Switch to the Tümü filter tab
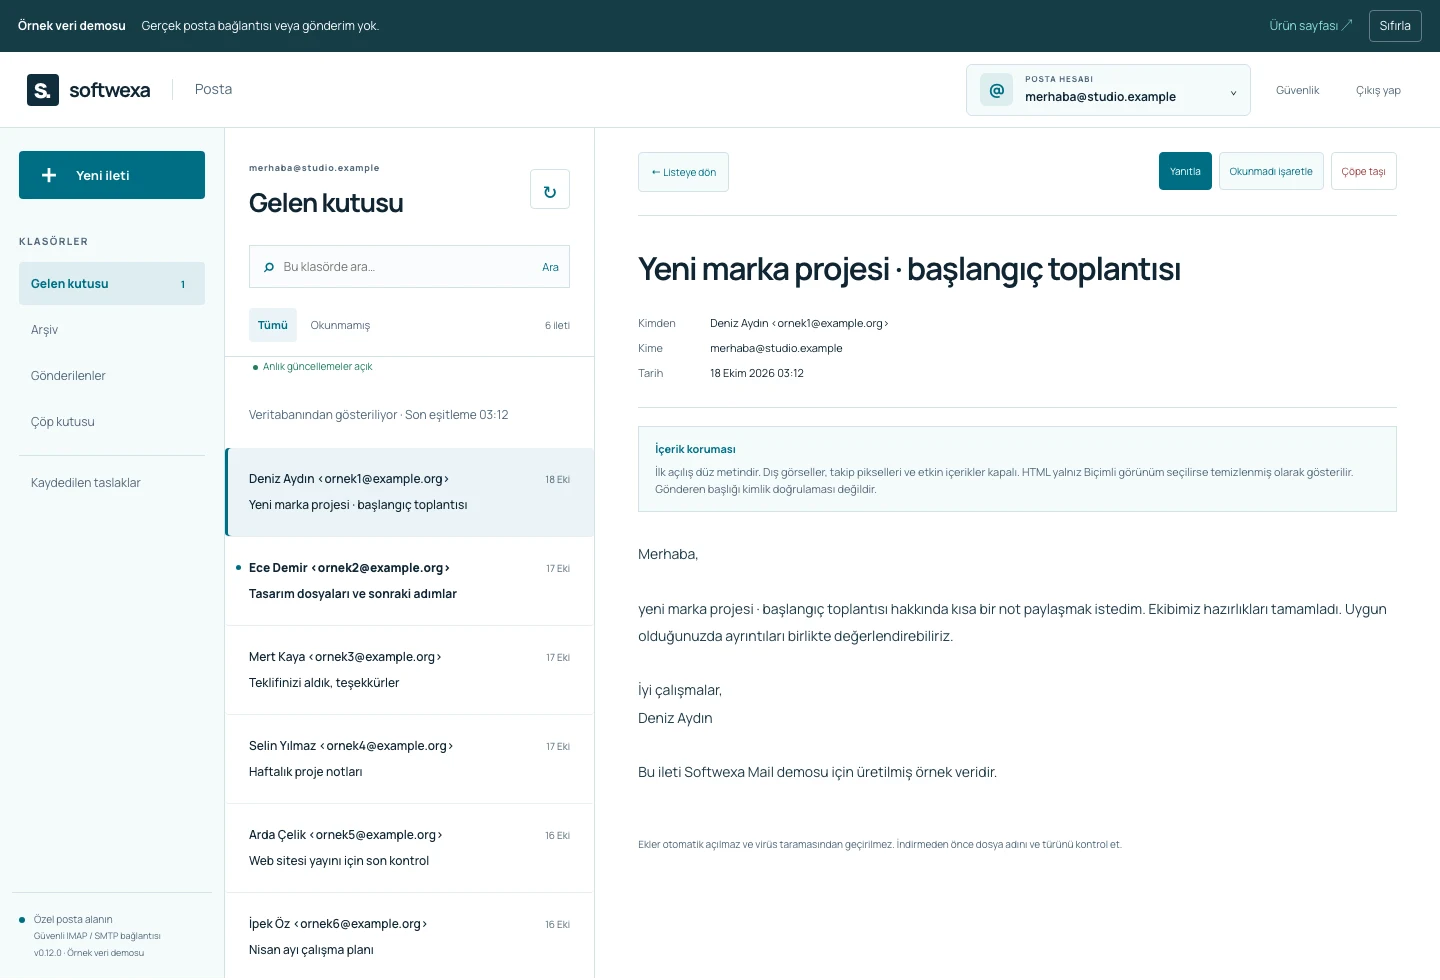Screen dimensions: 1440x980 click(273, 325)
